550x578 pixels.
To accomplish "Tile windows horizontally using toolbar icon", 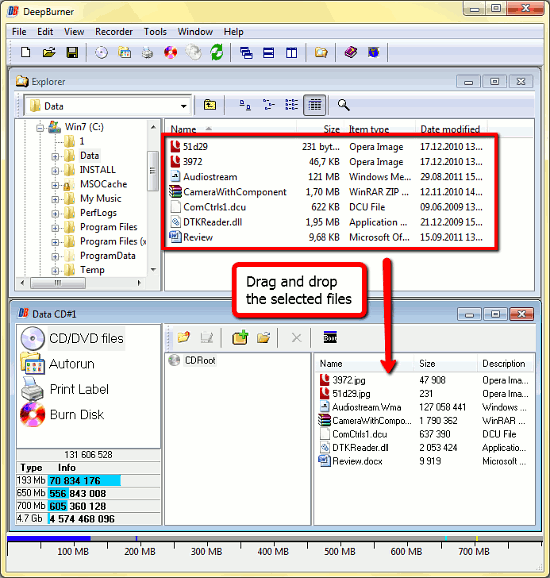I will [x=268, y=53].
